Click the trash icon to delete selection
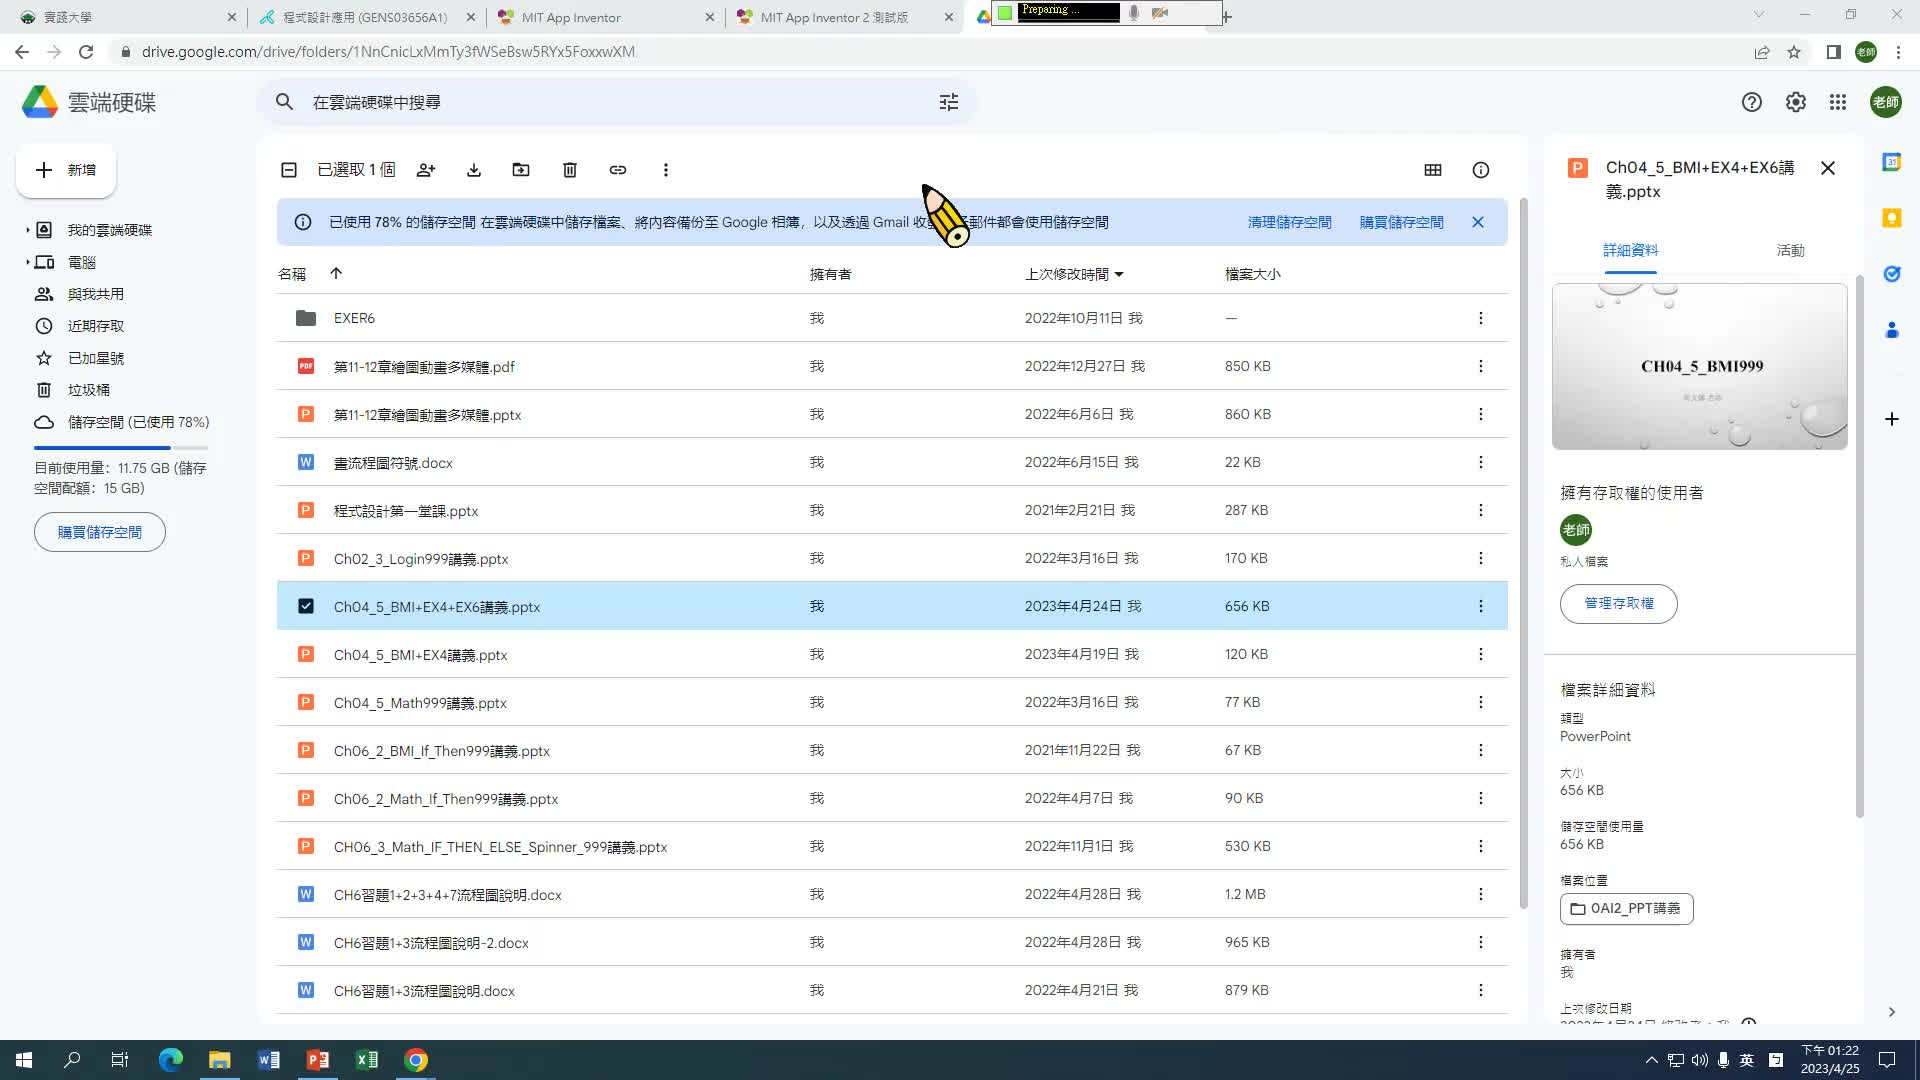 pyautogui.click(x=570, y=170)
